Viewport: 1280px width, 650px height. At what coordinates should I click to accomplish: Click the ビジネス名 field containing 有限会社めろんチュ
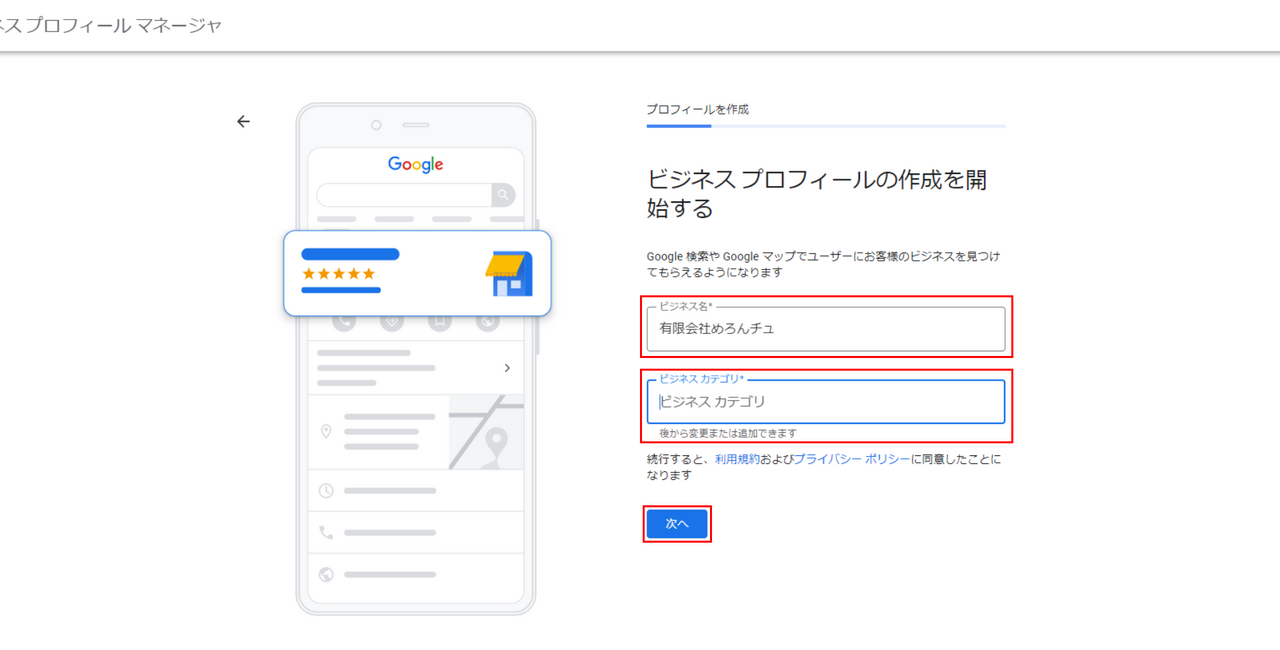[826, 329]
